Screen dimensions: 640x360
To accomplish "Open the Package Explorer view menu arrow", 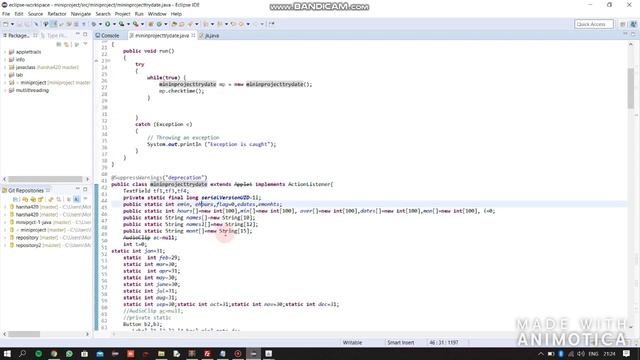I will pyautogui.click(x=85, y=44).
